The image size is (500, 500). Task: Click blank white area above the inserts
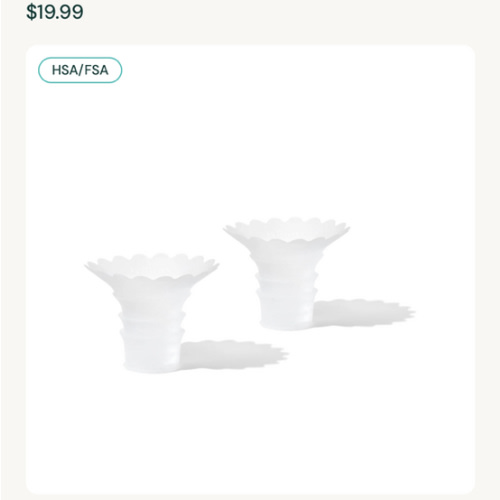pos(250,150)
